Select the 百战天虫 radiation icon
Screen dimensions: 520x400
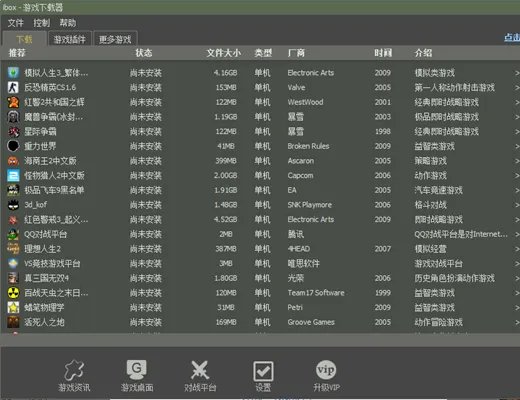click(13, 293)
